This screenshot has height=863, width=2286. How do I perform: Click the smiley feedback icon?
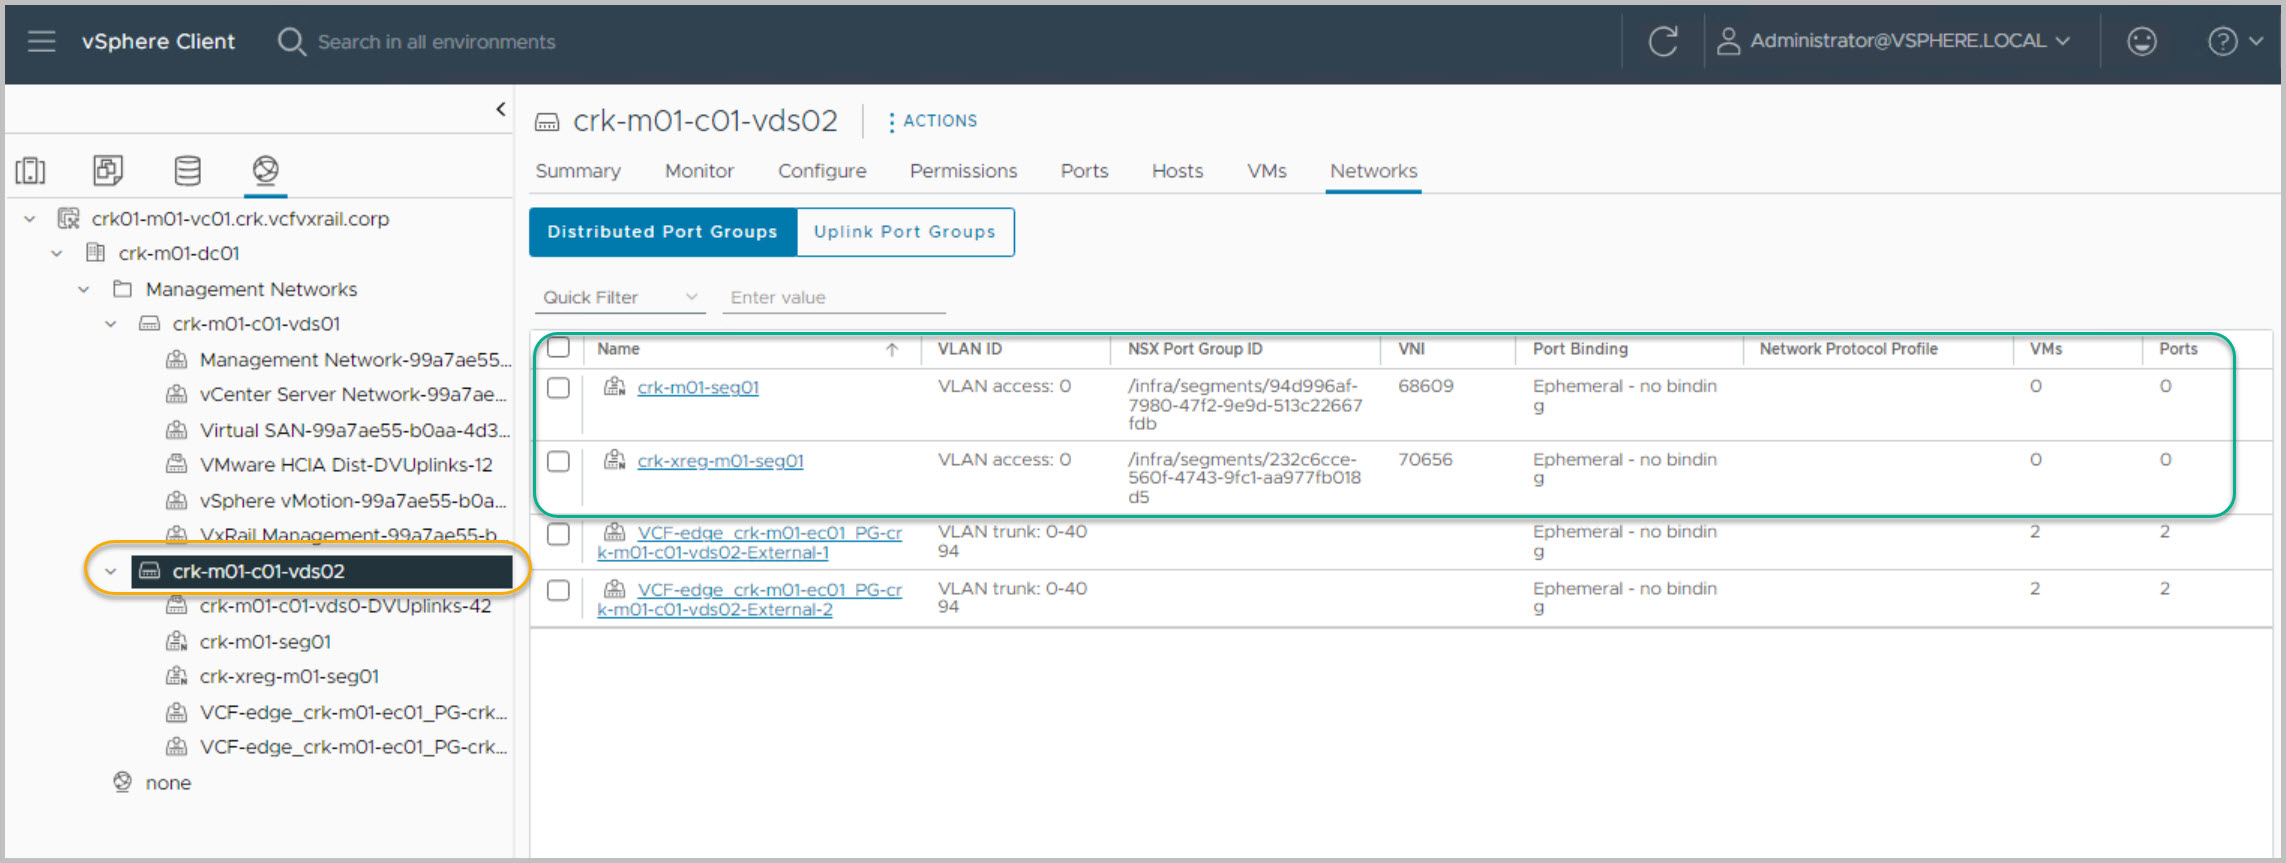(x=2141, y=41)
